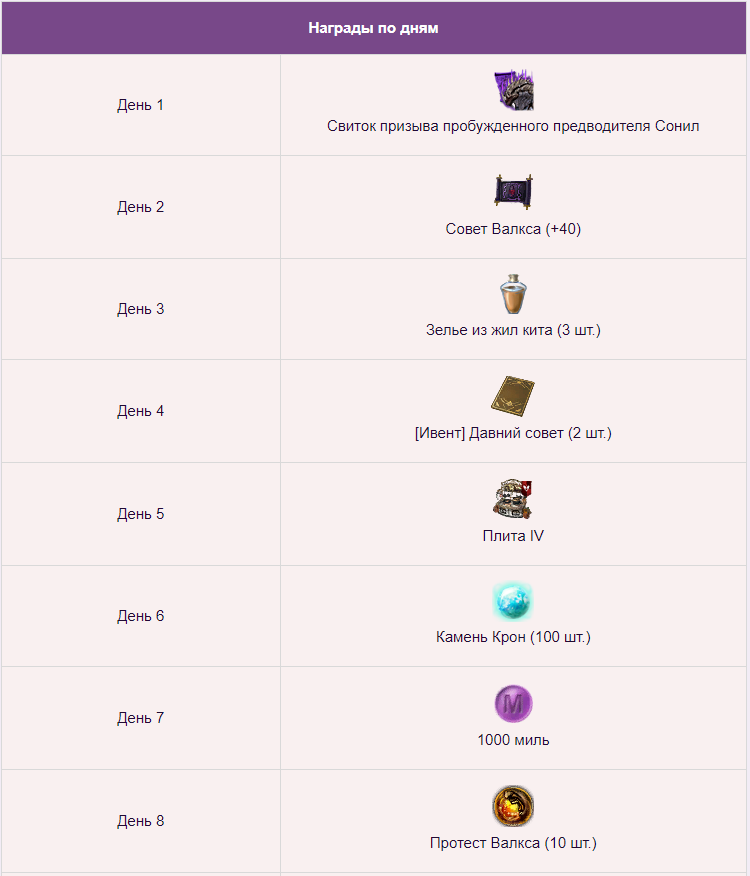Click '[Ивент] Давний совет (2 шт.)' text
Image resolution: width=750 pixels, height=876 pixels.
(513, 433)
